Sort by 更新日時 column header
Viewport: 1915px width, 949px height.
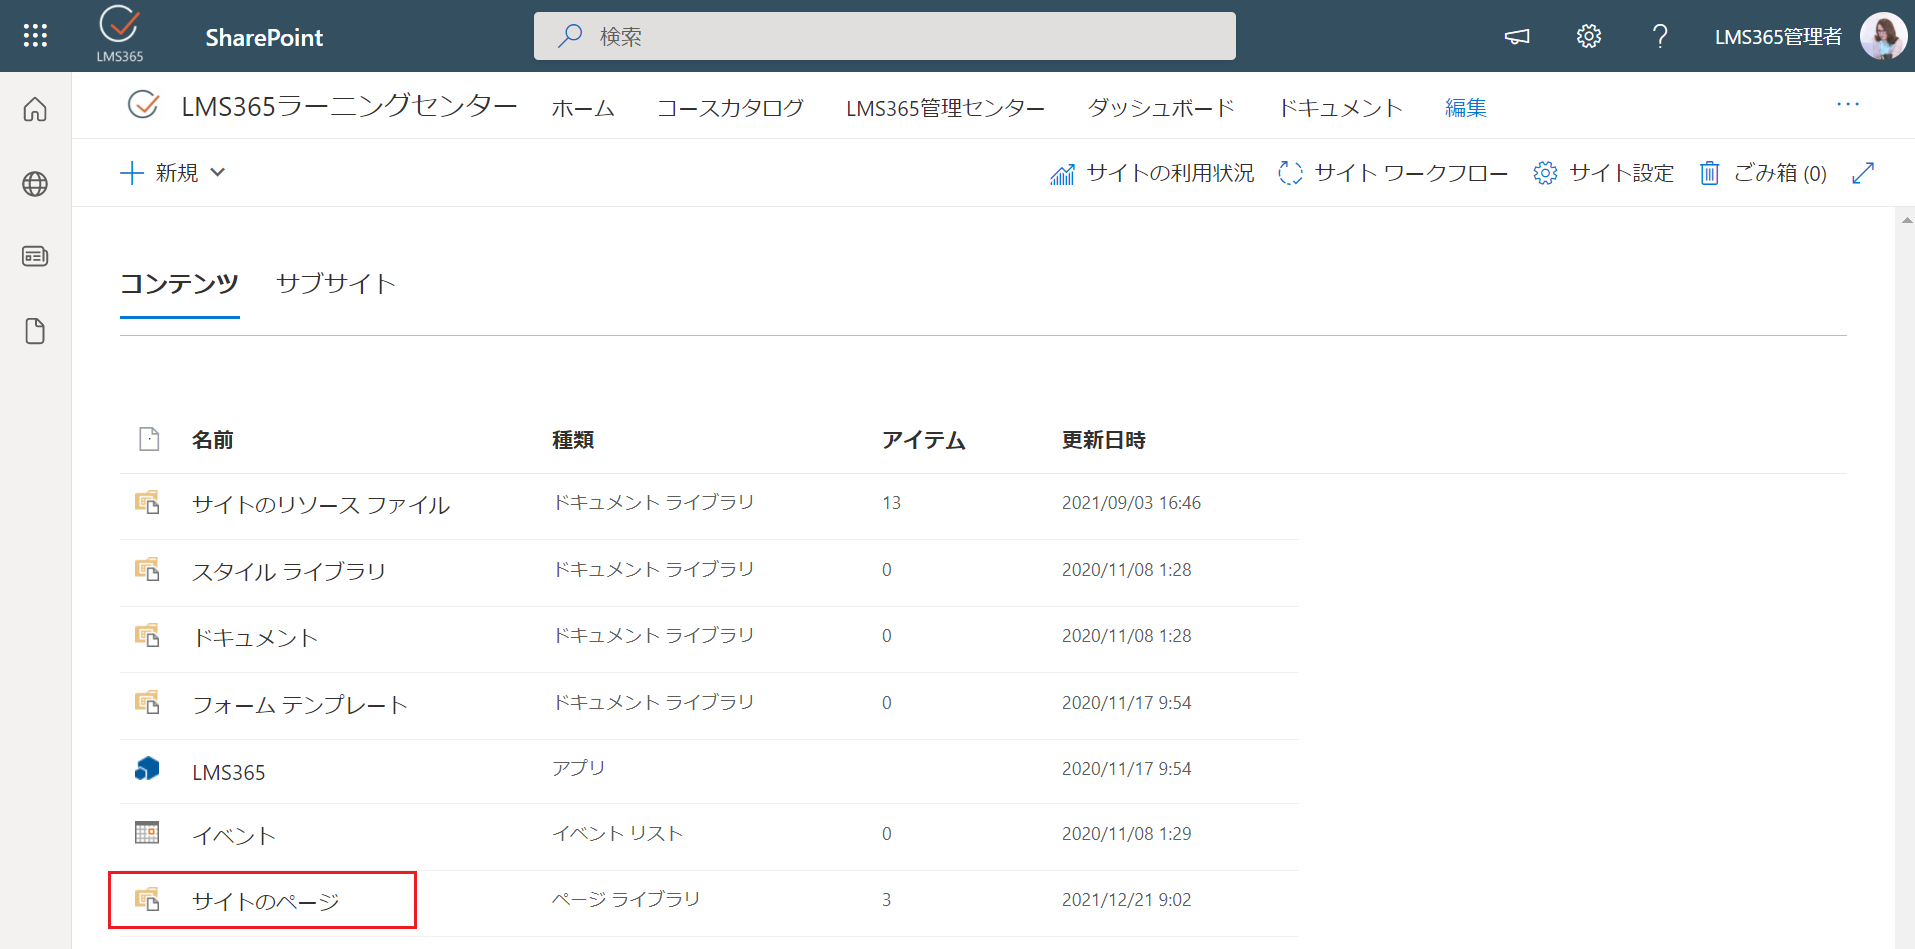tap(1104, 440)
